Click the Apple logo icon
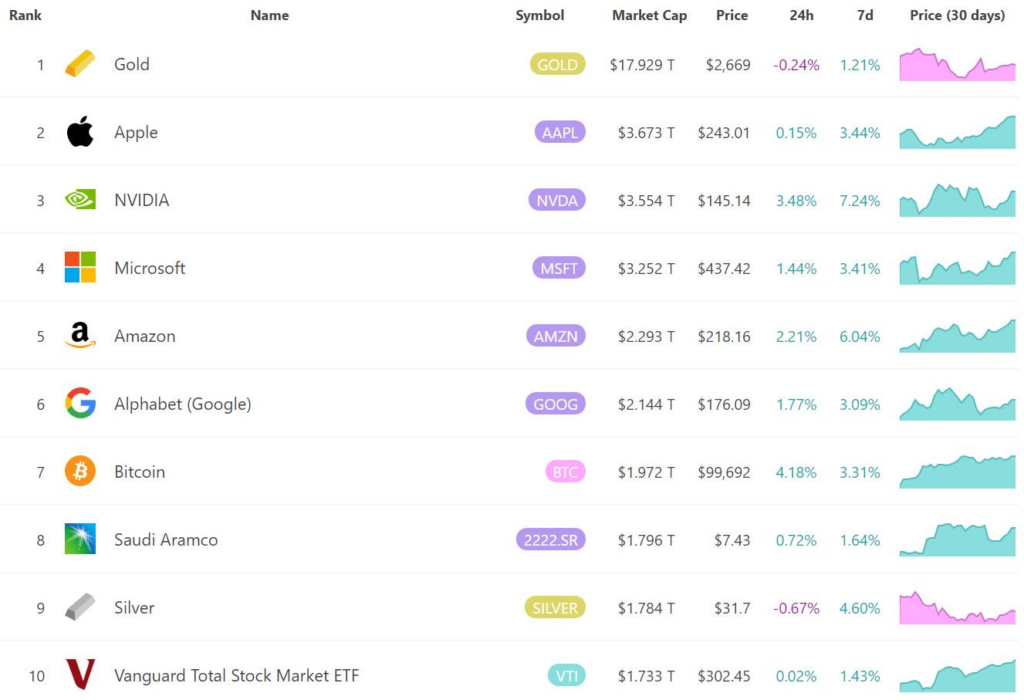Screen dimensions: 1024x700 click(80, 132)
